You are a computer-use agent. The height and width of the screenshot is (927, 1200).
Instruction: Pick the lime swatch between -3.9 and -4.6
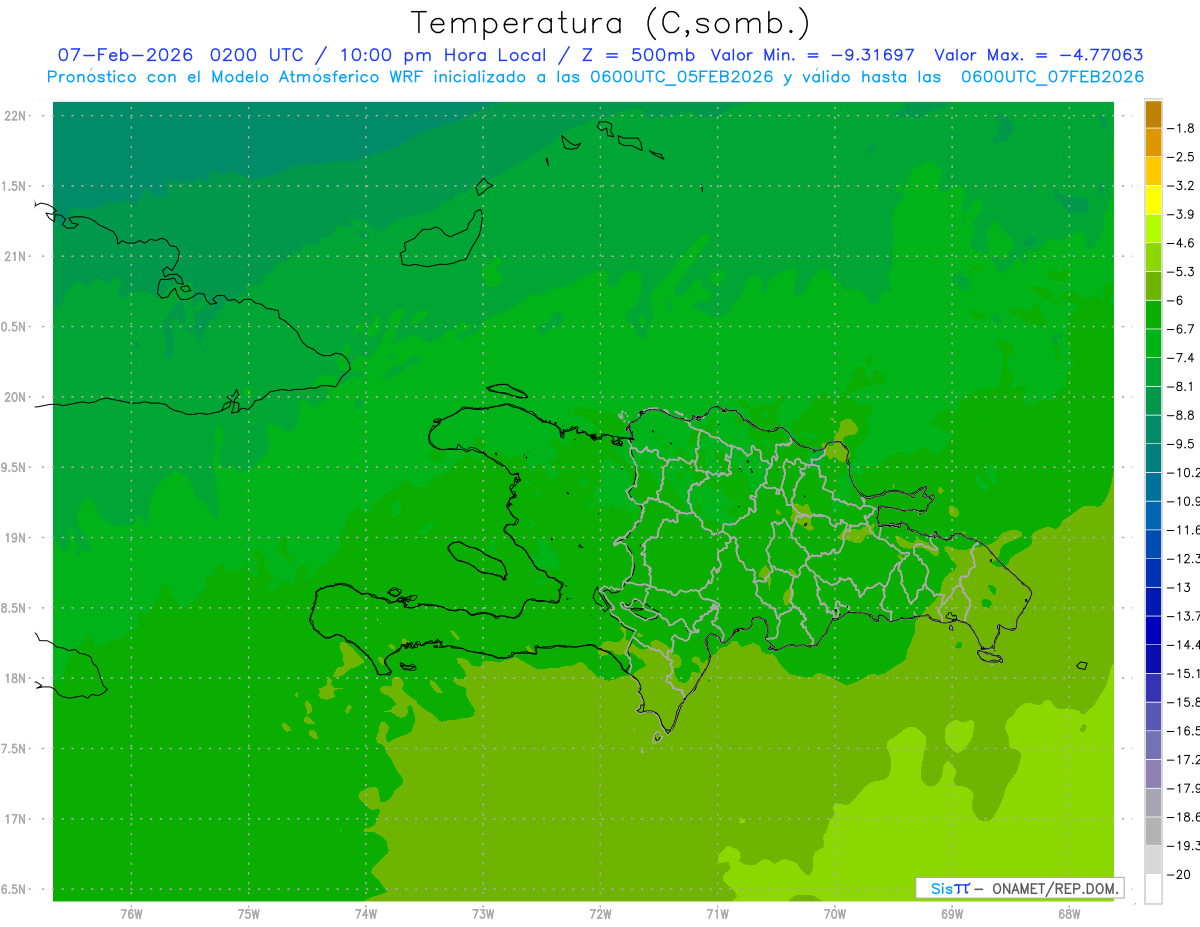(x=1153, y=229)
